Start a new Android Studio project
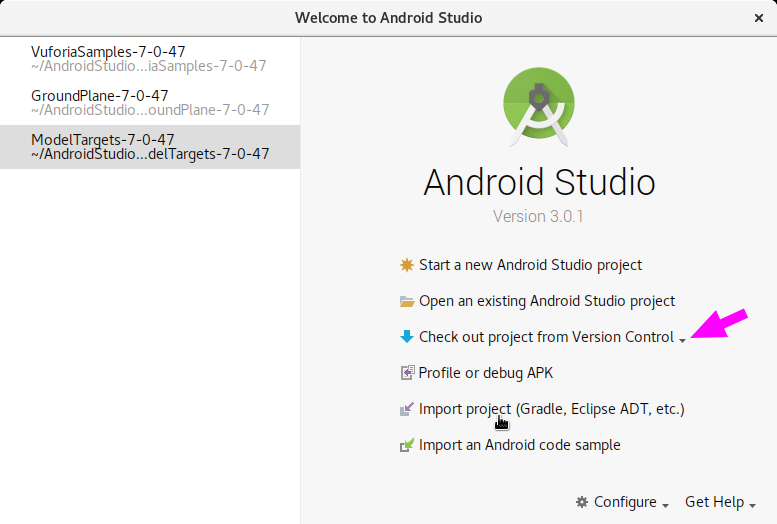This screenshot has width=777, height=524. (530, 265)
